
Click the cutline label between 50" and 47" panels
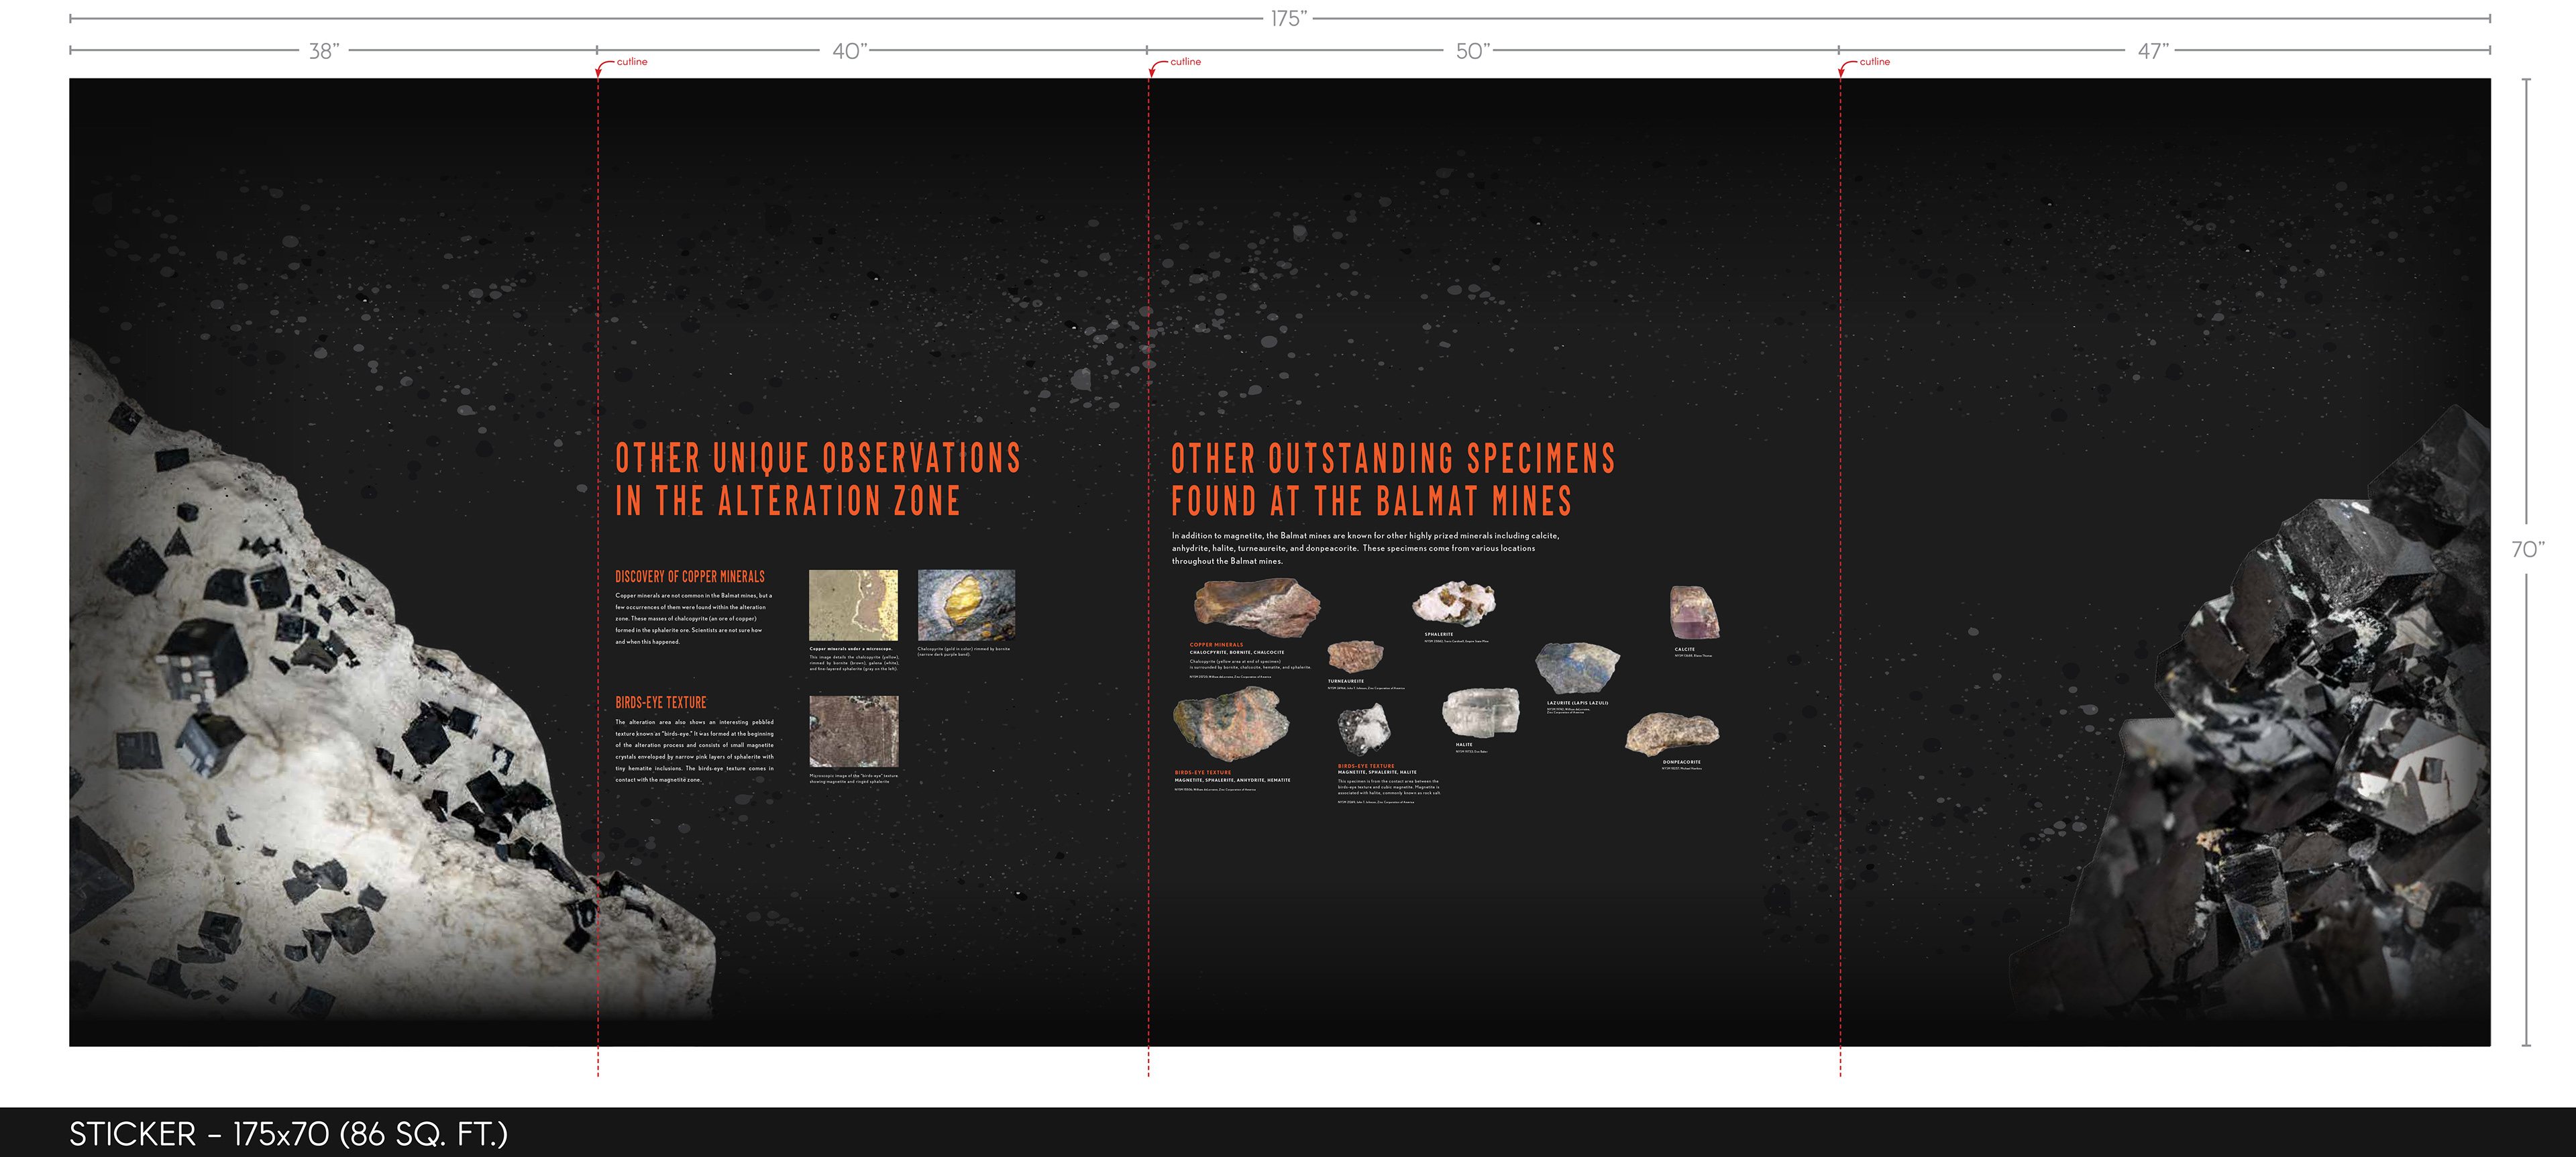pyautogui.click(x=1875, y=62)
